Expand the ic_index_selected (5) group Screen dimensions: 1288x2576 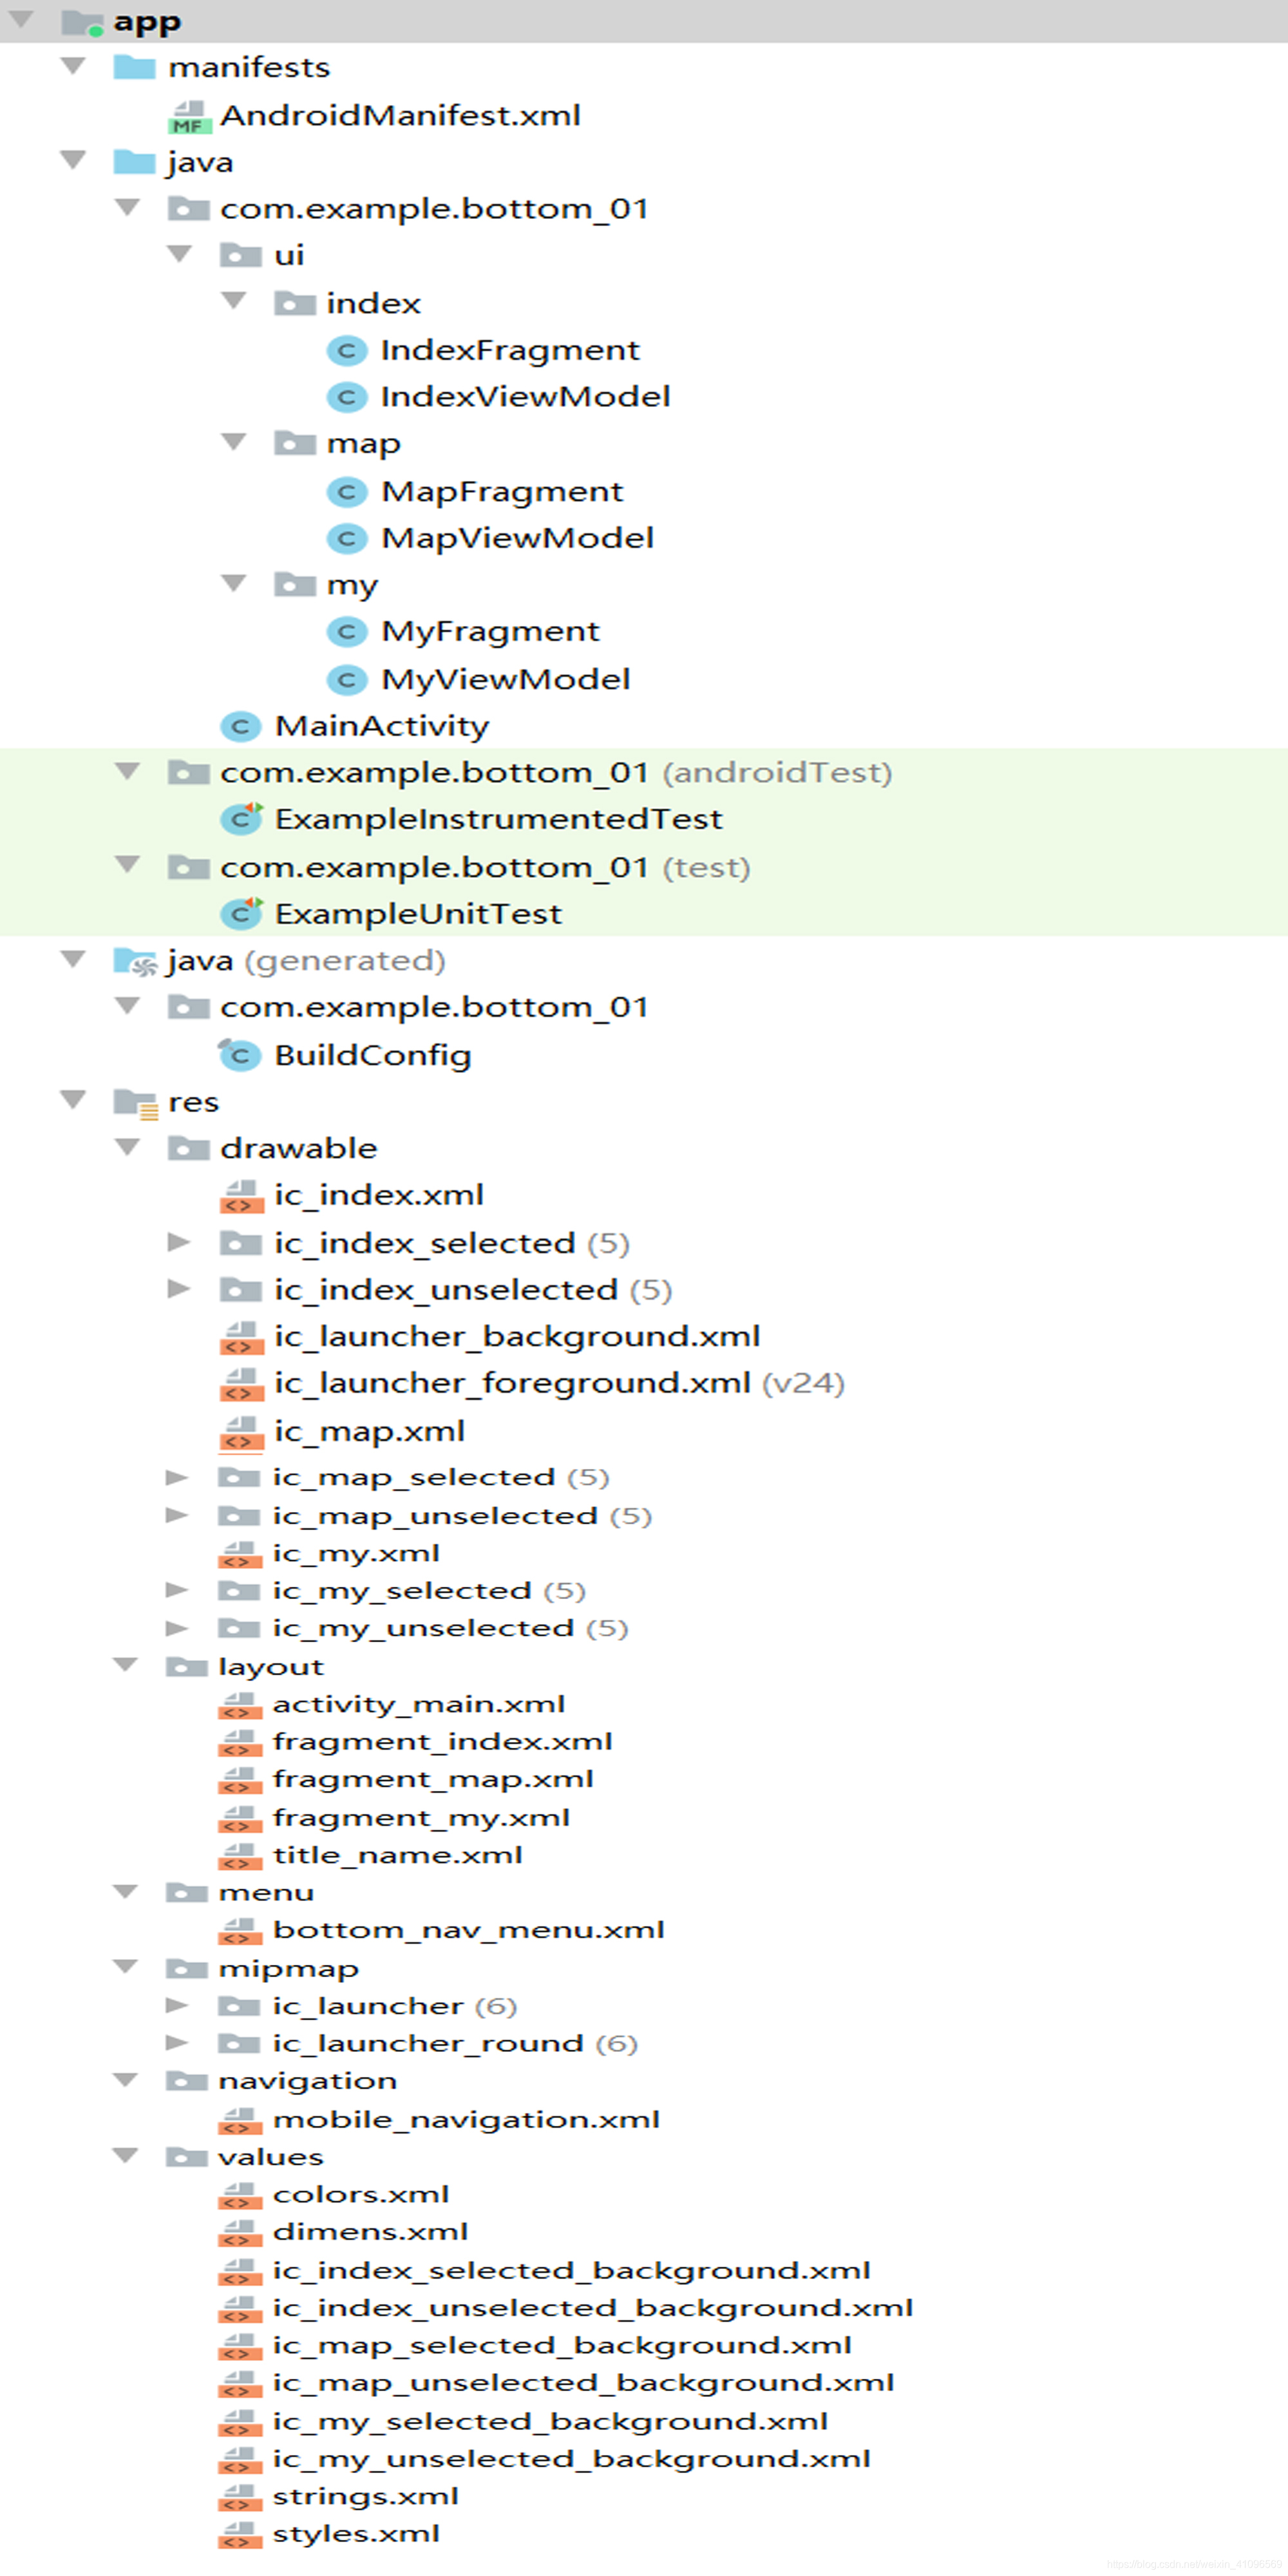point(179,1243)
